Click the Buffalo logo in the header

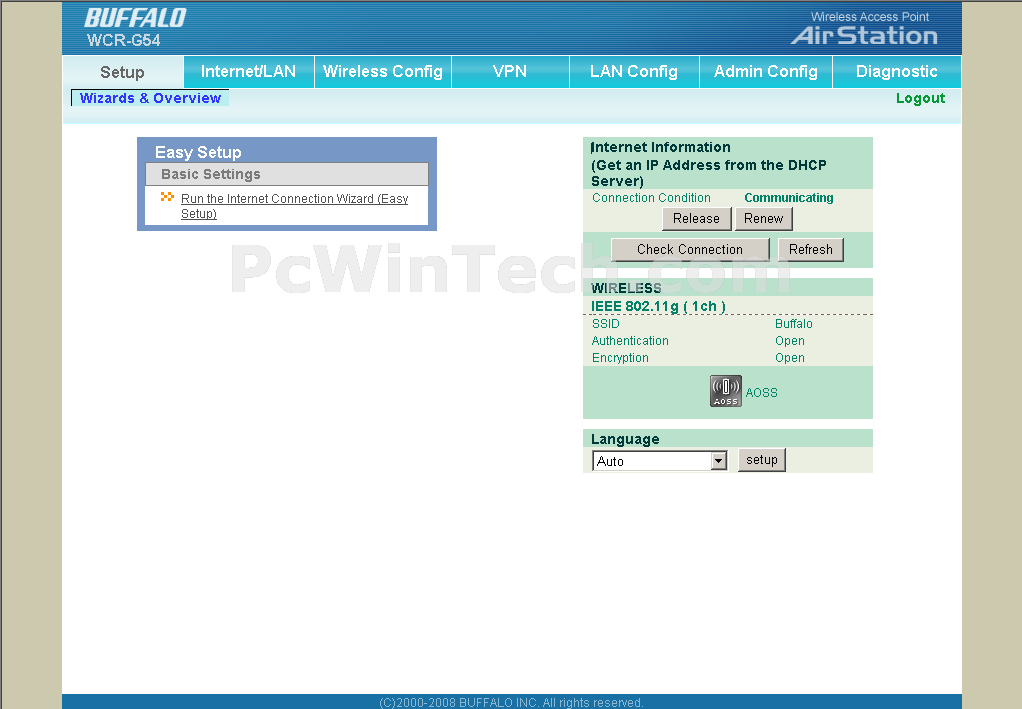point(135,18)
